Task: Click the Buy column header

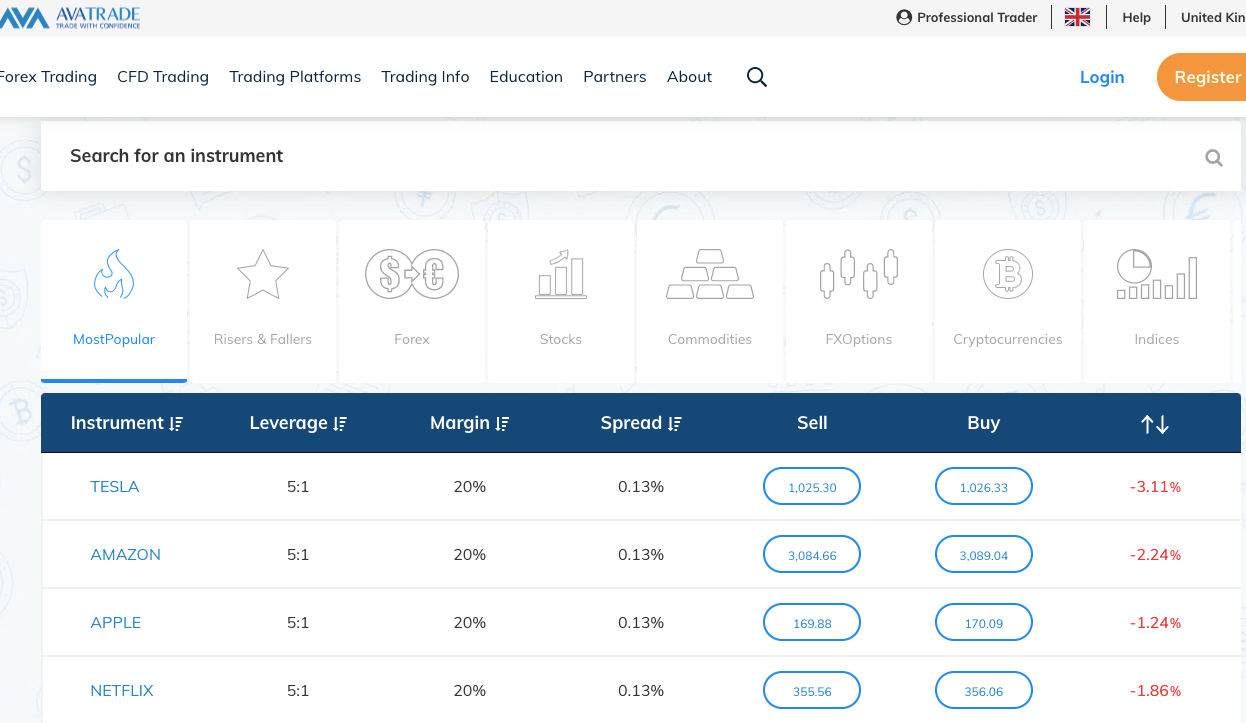Action: pos(984,423)
